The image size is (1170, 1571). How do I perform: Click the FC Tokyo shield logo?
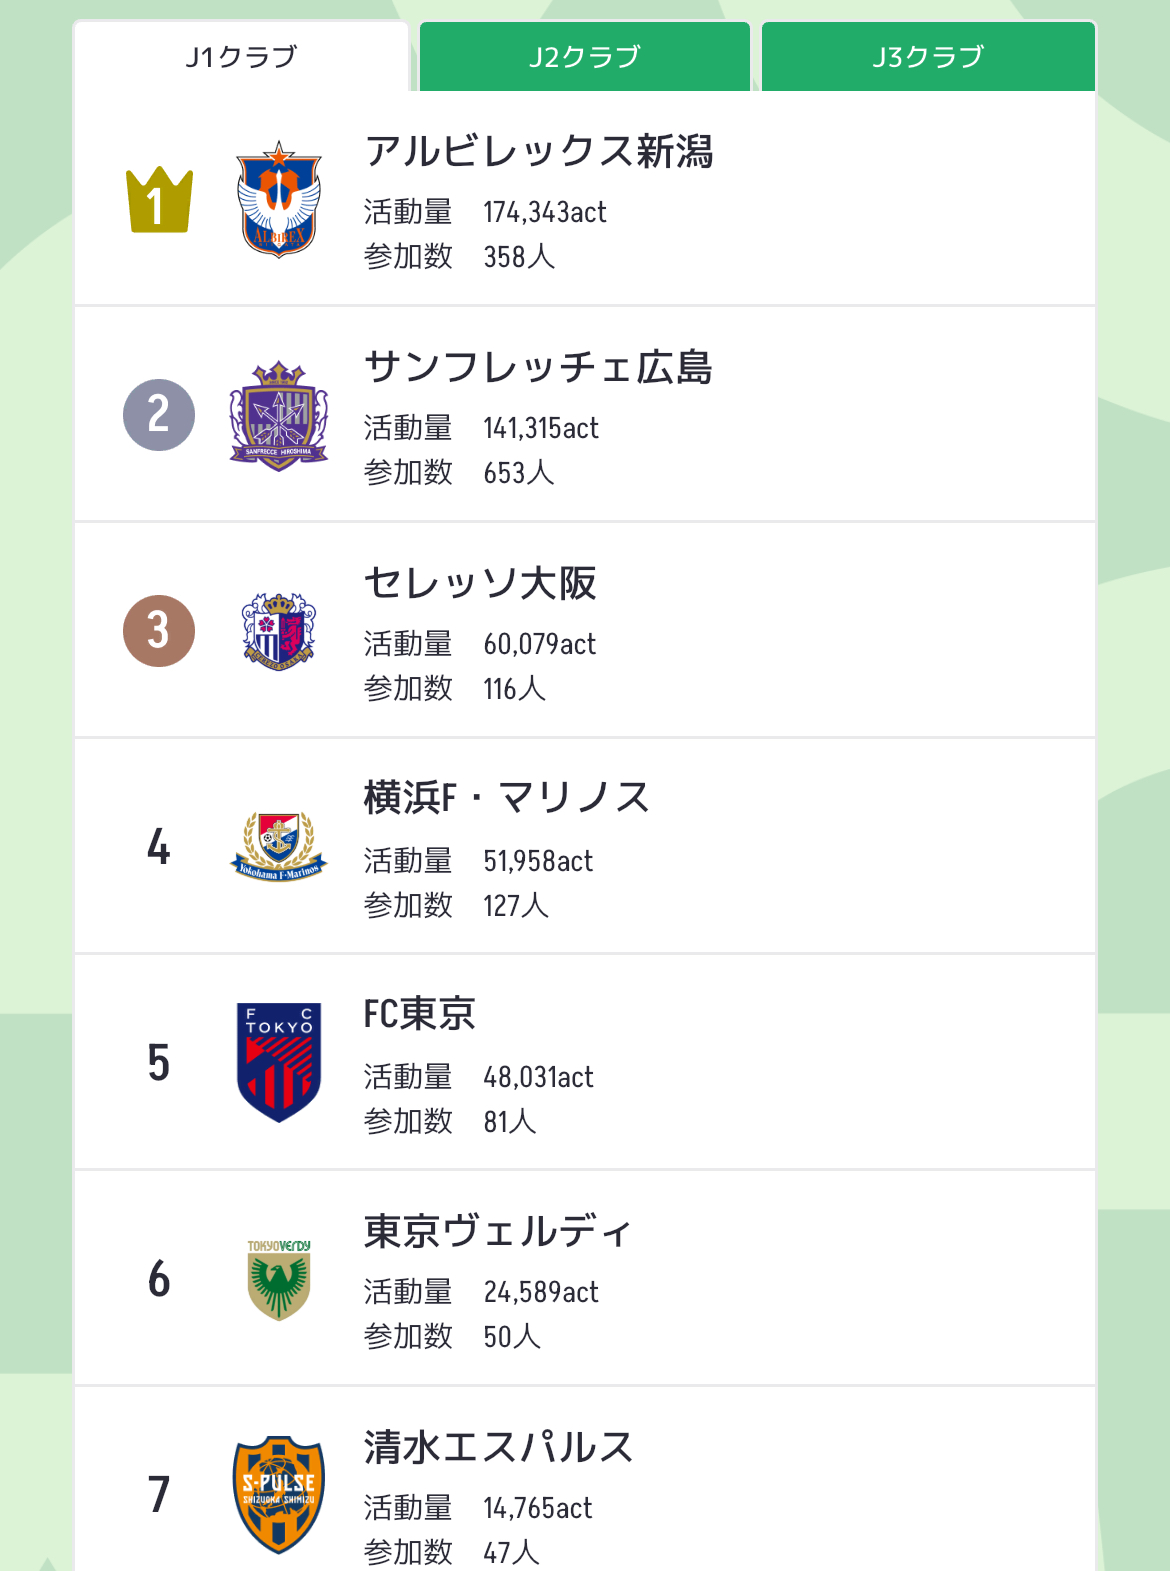[279, 1062]
